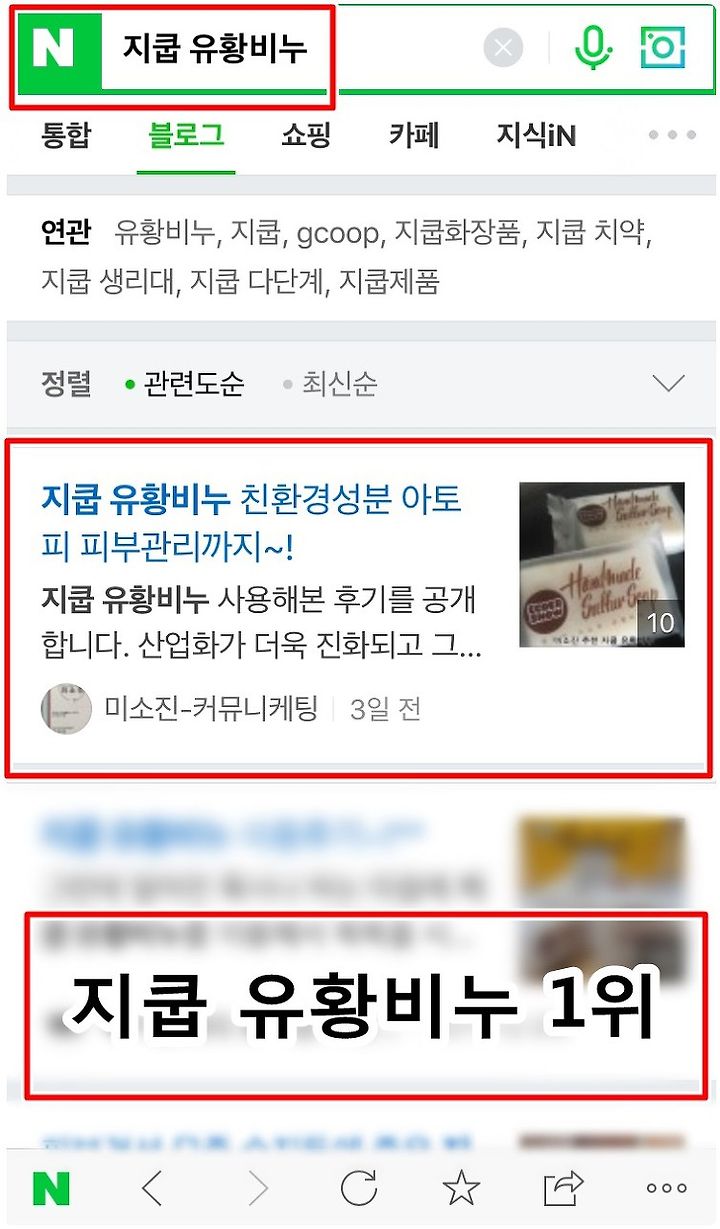720x1229 pixels.
Task: Open Smart Lens camera search icon
Action: (663, 47)
